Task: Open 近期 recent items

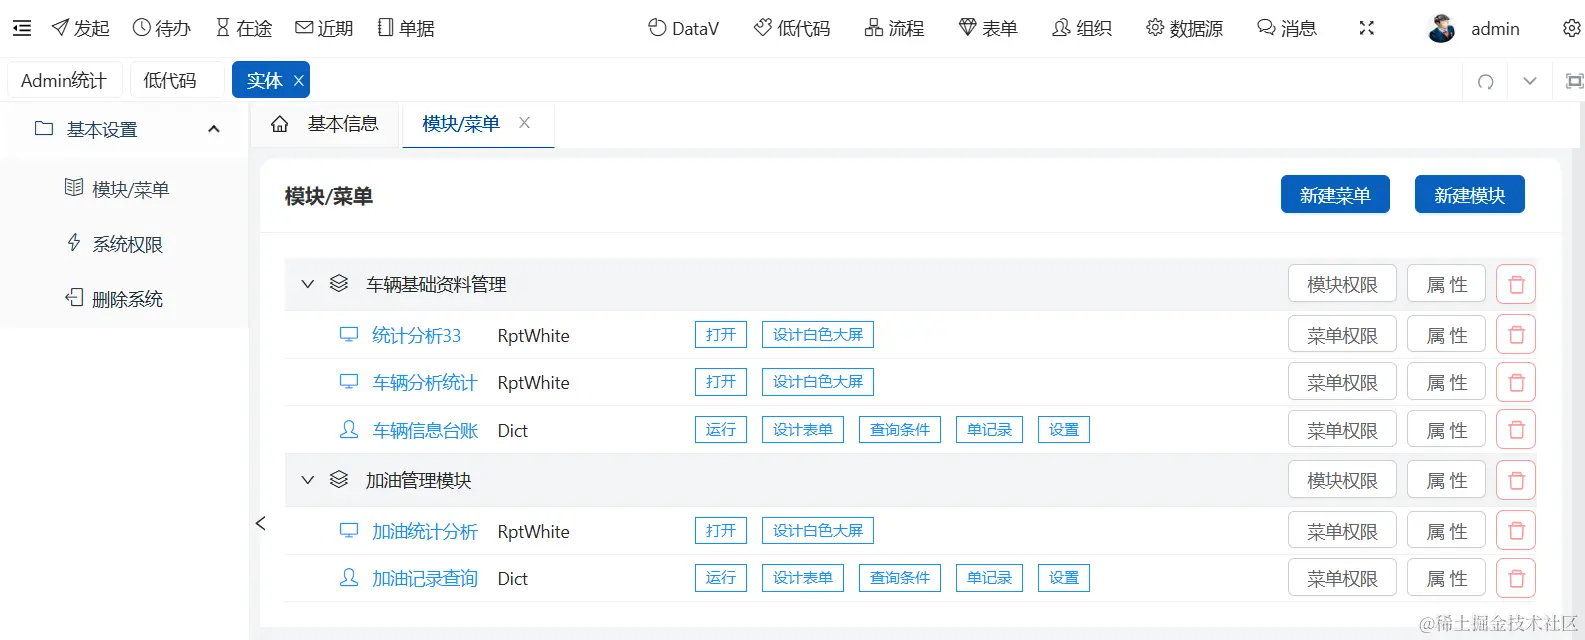Action: (325, 28)
